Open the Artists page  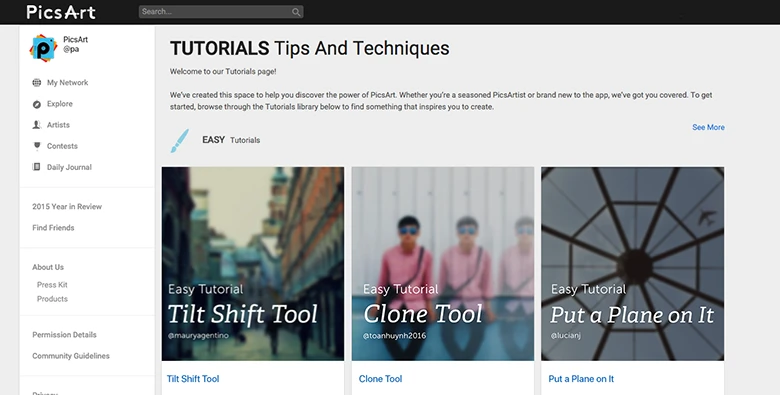(58, 125)
